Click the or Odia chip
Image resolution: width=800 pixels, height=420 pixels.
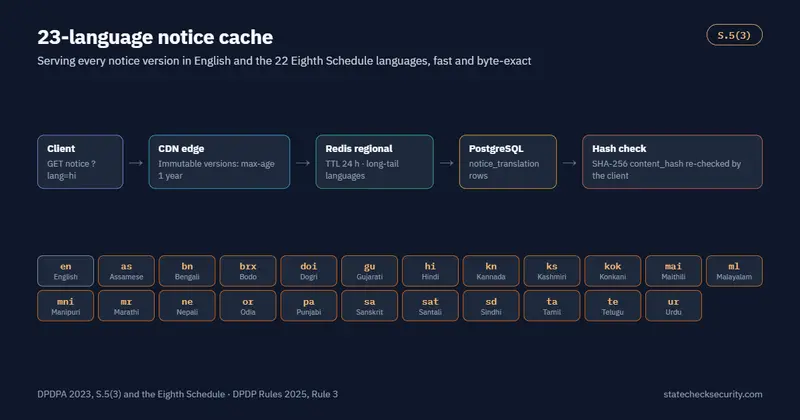[x=248, y=306]
